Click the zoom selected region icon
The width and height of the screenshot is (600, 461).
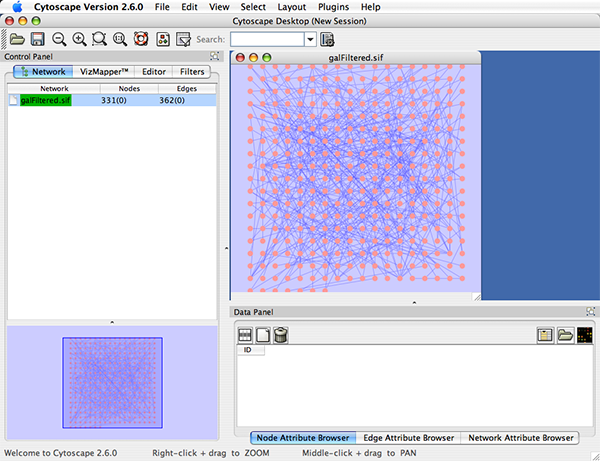99,39
